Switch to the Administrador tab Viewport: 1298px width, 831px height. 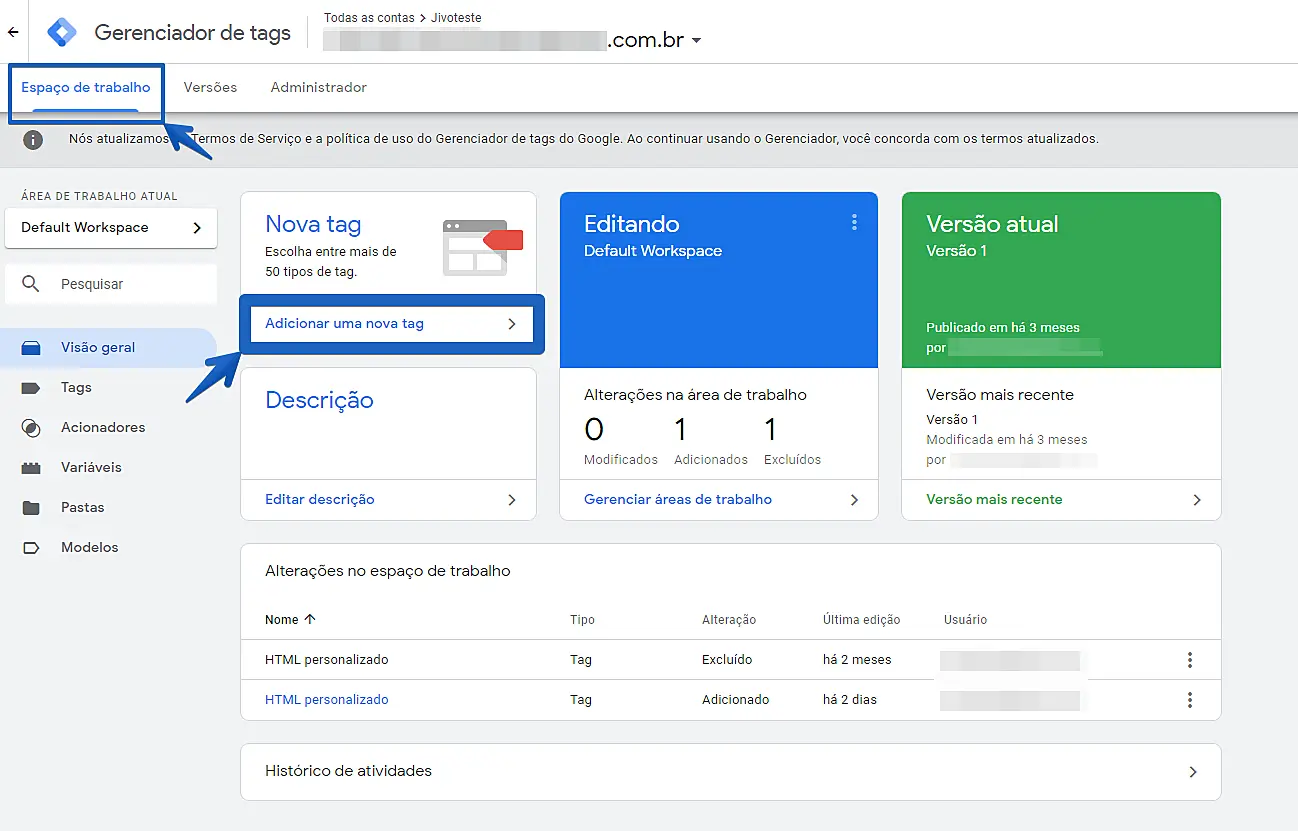(318, 88)
